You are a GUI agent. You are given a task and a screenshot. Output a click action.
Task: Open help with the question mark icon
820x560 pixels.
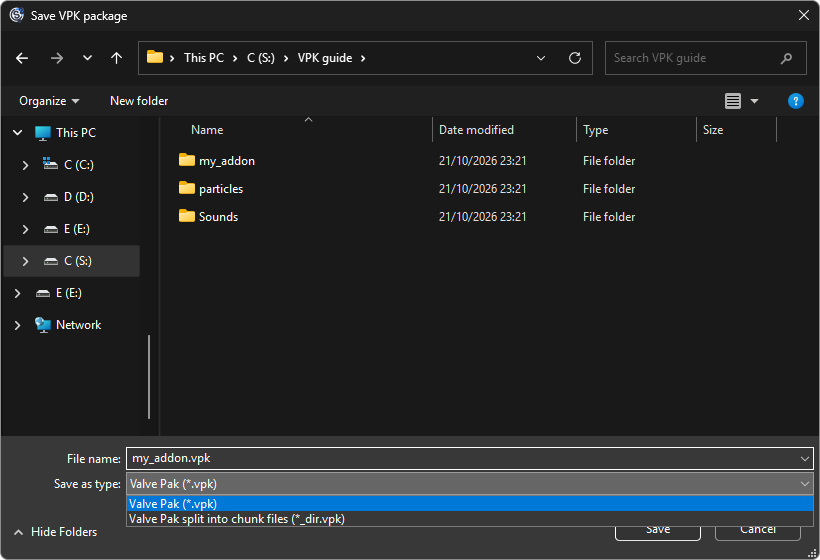[x=795, y=101]
